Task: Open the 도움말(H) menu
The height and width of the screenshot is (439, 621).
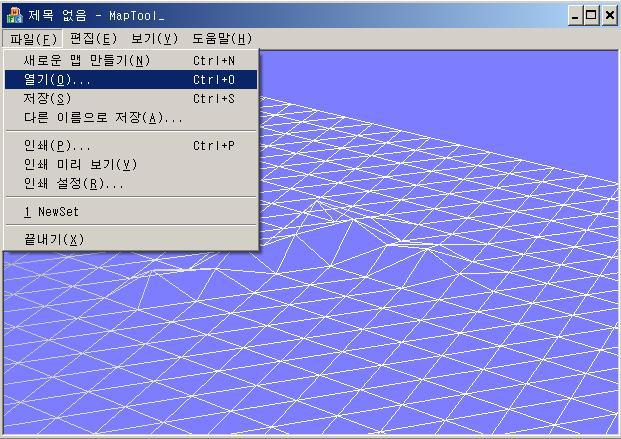Action: click(x=222, y=39)
